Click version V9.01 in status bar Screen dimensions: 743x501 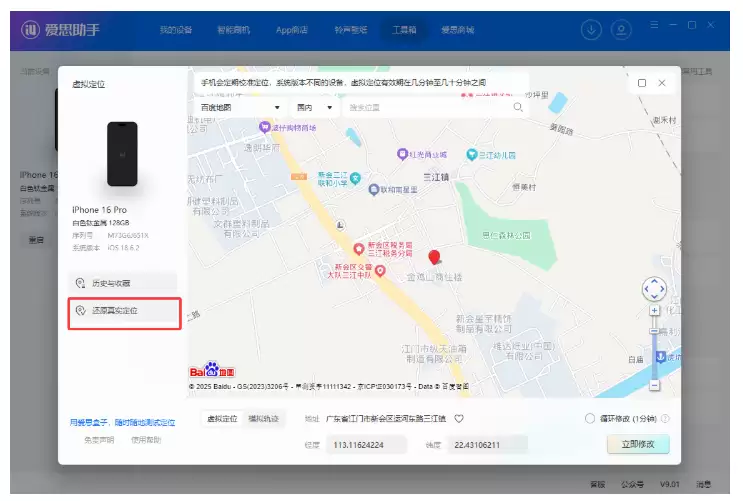coord(669,484)
